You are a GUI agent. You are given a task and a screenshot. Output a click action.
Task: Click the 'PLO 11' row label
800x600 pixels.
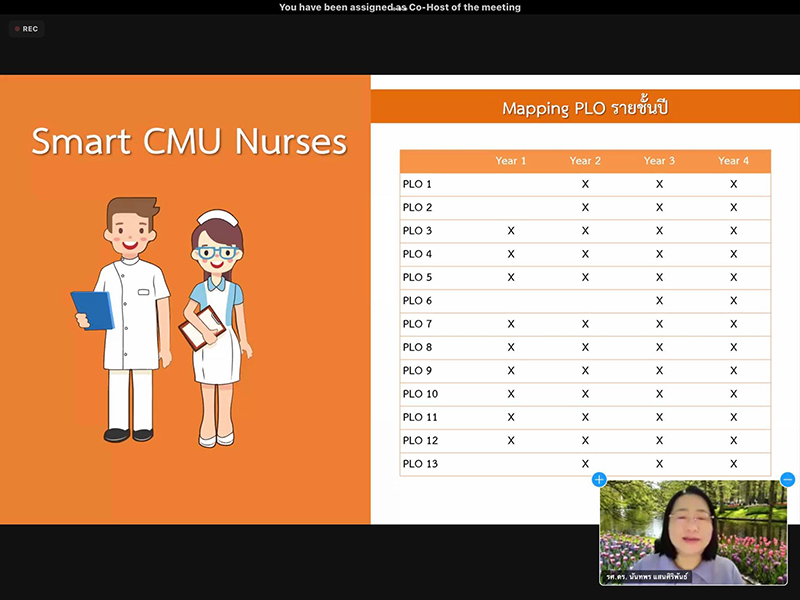coord(420,417)
